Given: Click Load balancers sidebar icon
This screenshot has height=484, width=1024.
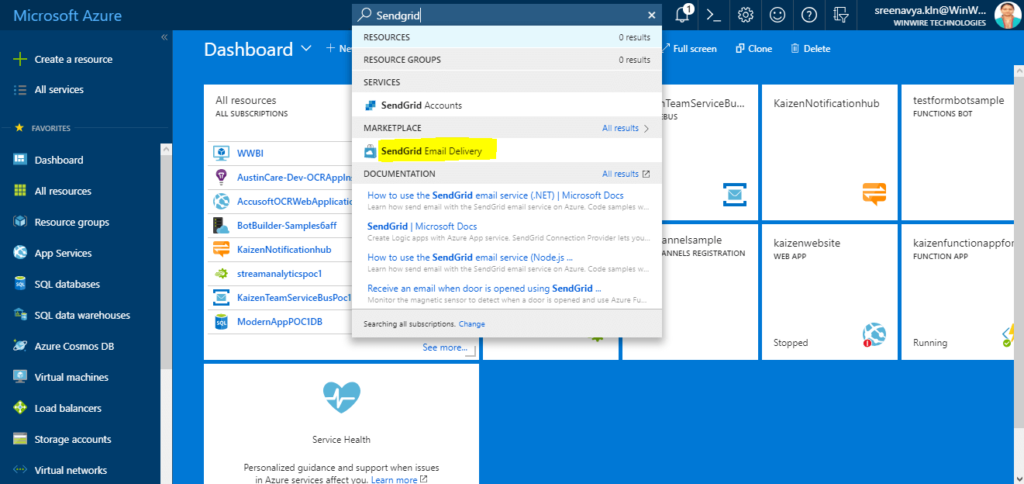Looking at the screenshot, I should pyautogui.click(x=20, y=408).
